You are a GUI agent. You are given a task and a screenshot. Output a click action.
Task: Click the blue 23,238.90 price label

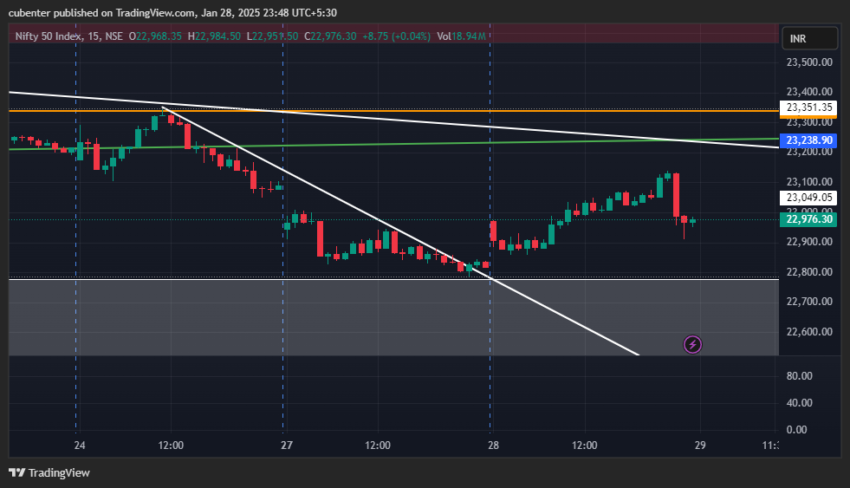[x=809, y=141]
